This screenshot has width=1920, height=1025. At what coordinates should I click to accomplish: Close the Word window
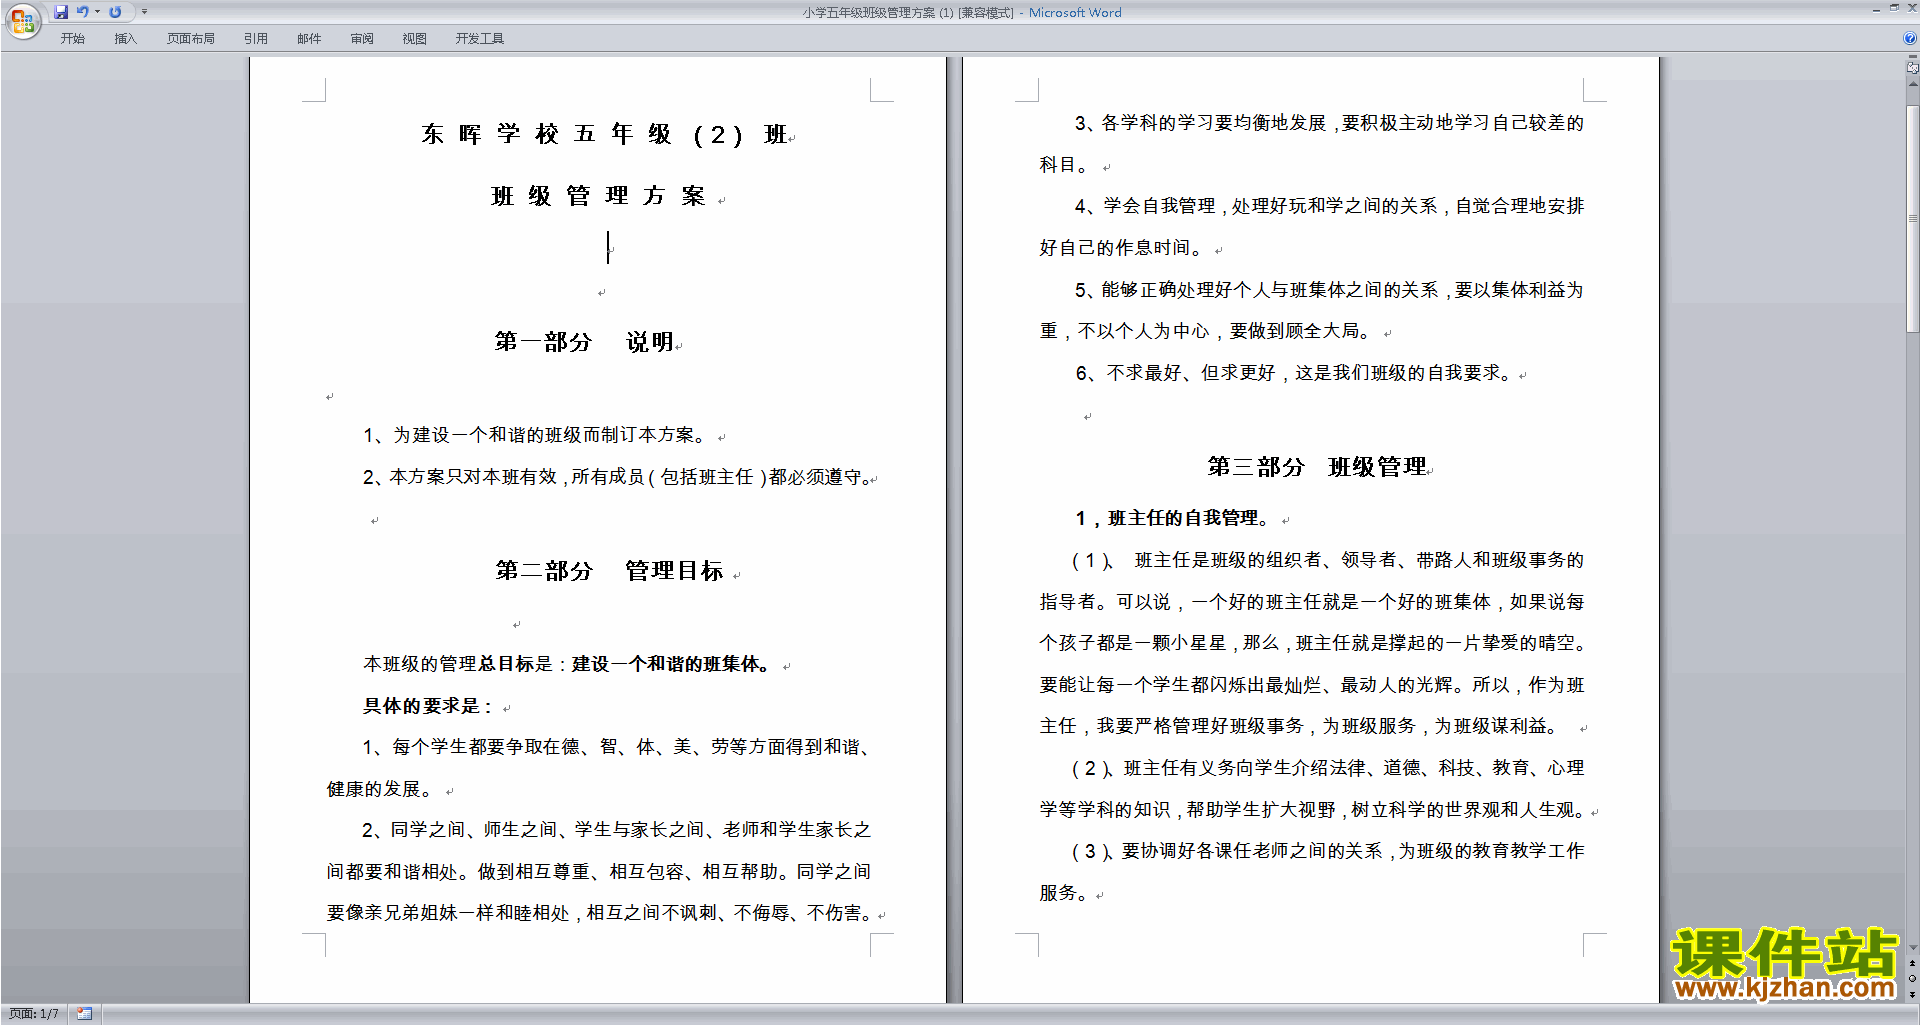click(1911, 8)
